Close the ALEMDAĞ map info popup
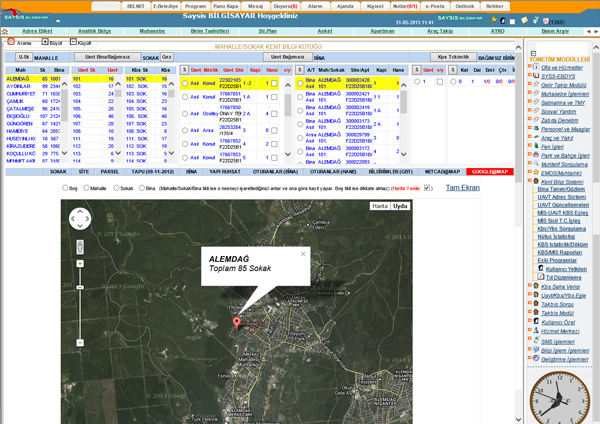 (x=303, y=254)
